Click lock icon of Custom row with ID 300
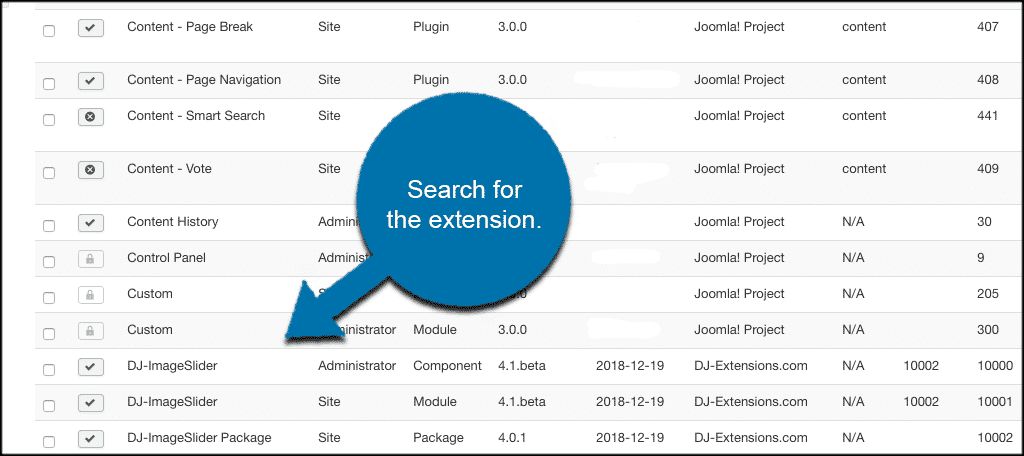 click(91, 331)
